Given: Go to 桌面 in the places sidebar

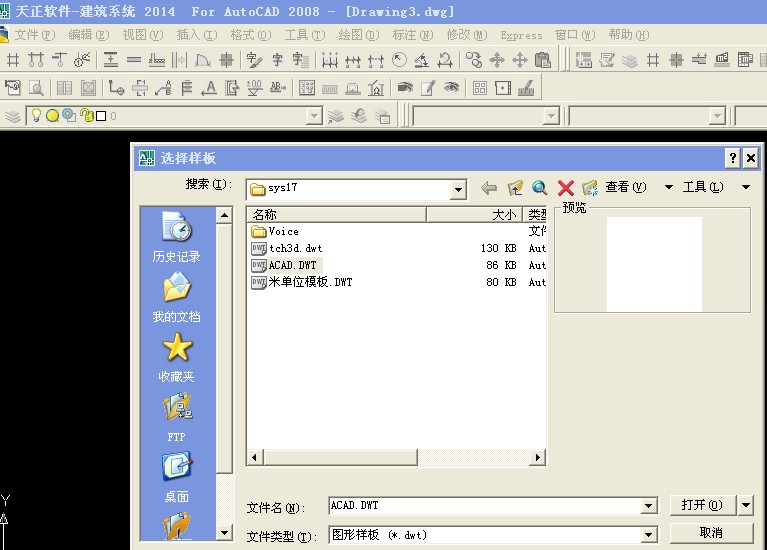Looking at the screenshot, I should point(177,478).
